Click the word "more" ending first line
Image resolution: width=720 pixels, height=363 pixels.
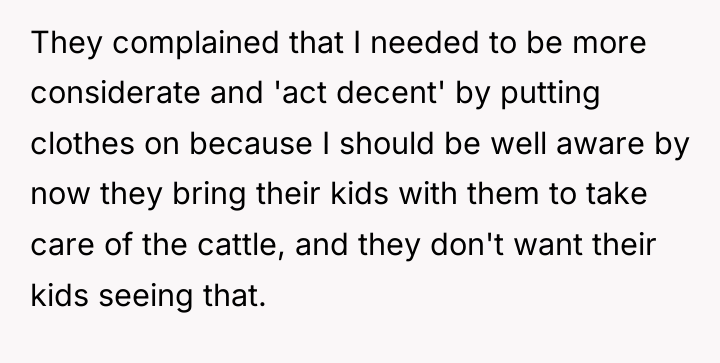point(609,44)
